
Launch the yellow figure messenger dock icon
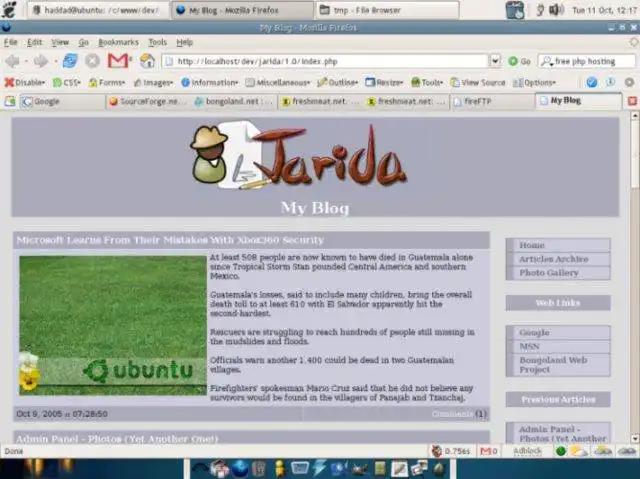click(280, 468)
